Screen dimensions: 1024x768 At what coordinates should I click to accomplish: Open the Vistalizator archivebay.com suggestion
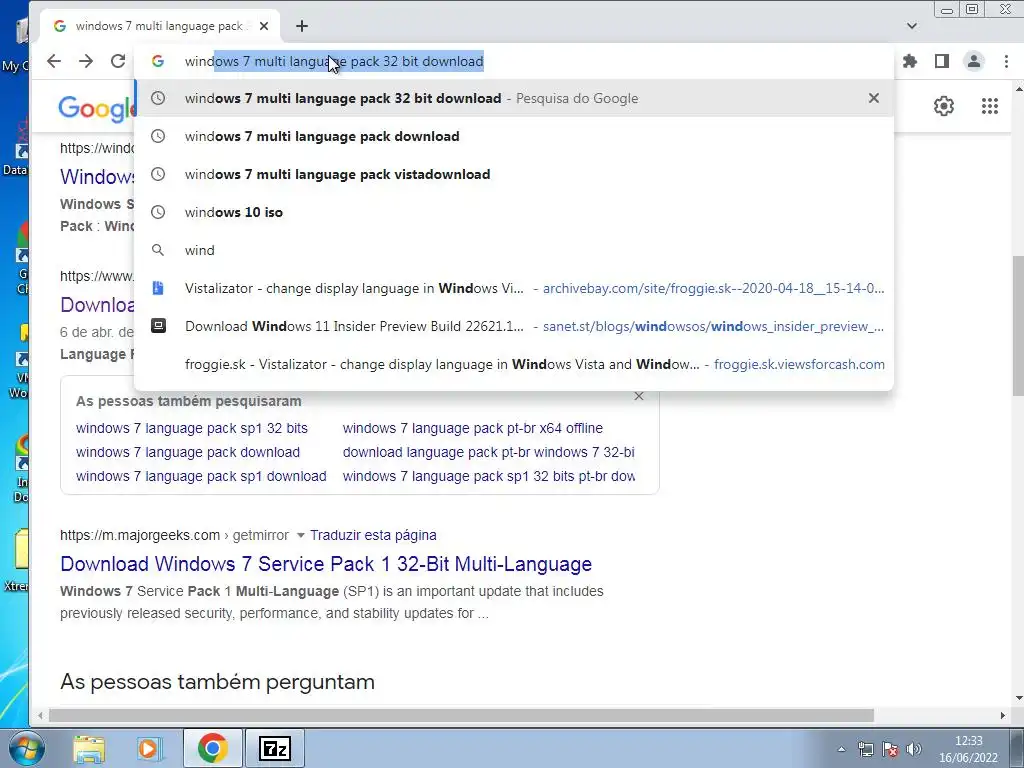(x=514, y=288)
